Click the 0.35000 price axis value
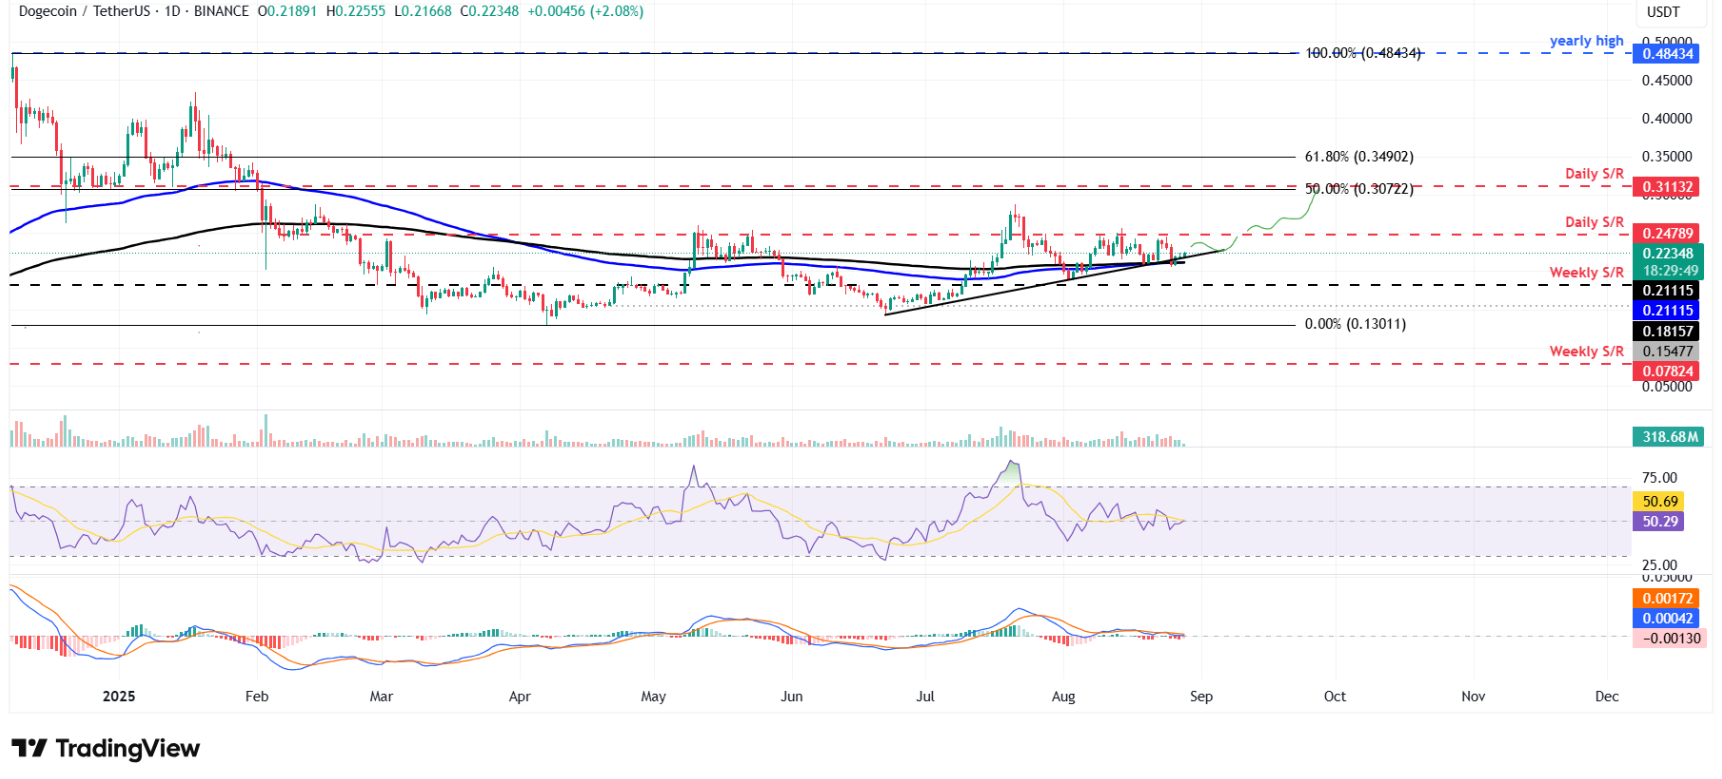 pos(1667,157)
